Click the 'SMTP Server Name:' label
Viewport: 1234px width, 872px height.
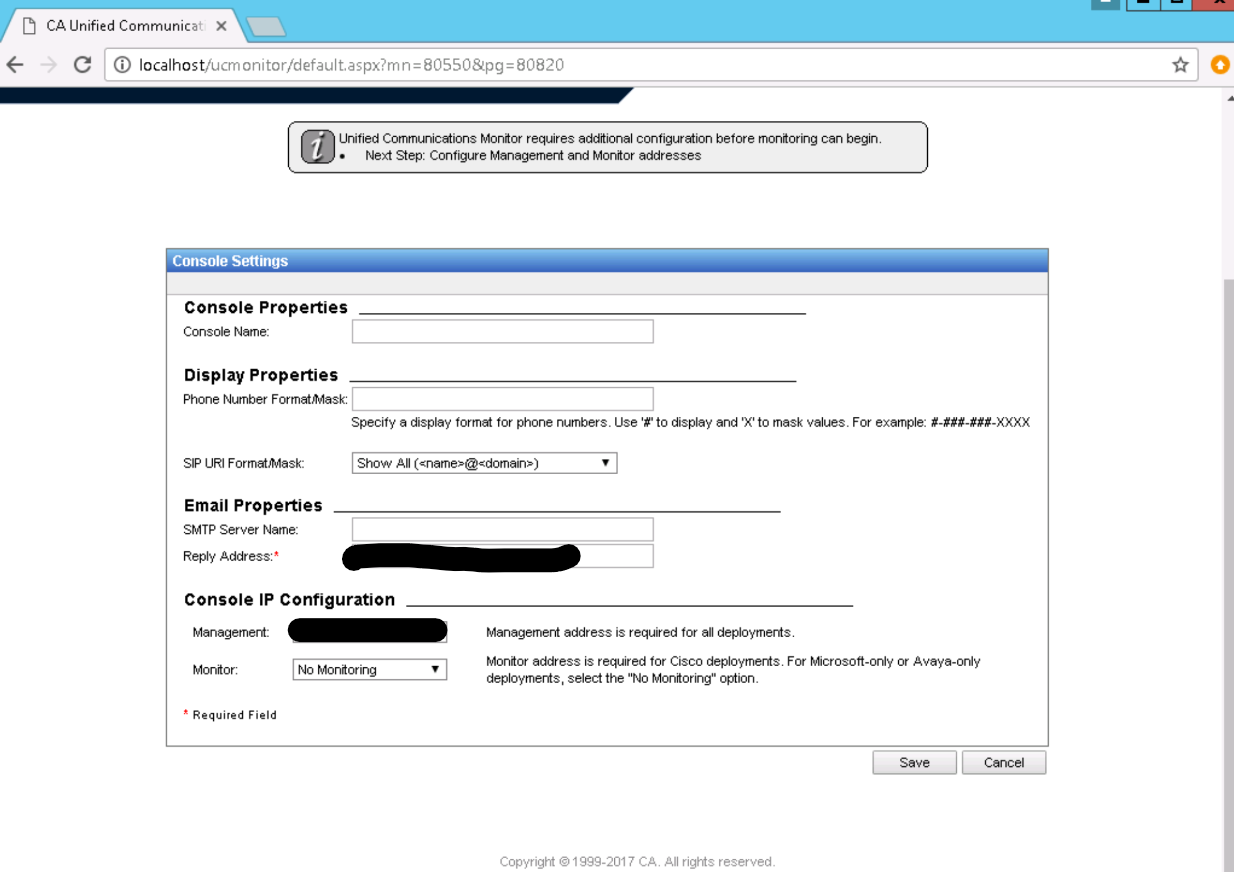[x=241, y=530]
